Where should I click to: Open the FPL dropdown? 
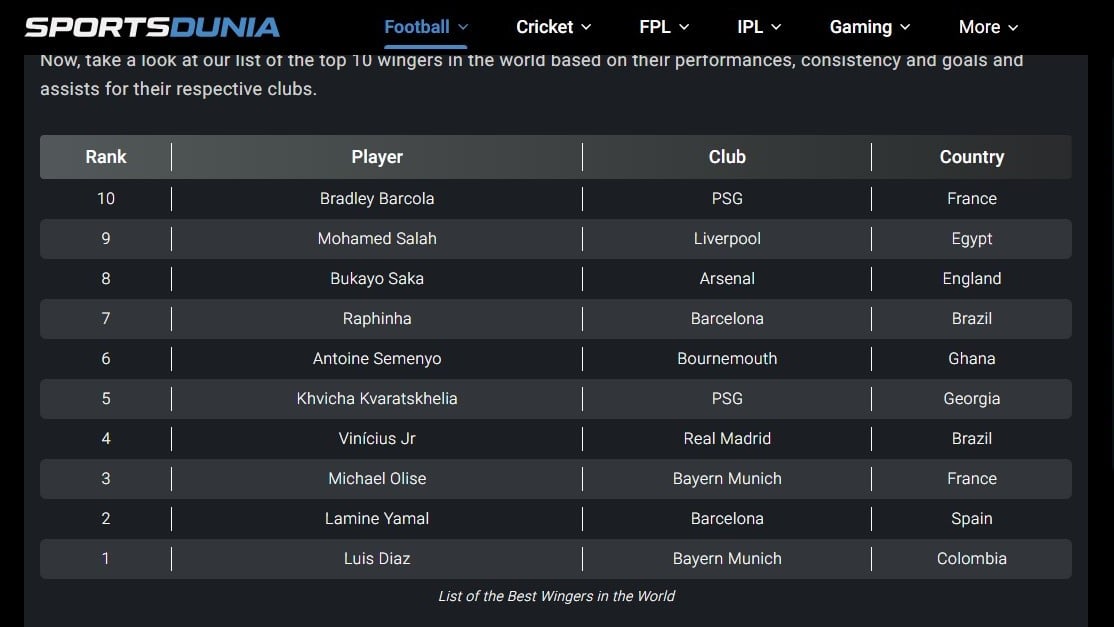pyautogui.click(x=664, y=27)
